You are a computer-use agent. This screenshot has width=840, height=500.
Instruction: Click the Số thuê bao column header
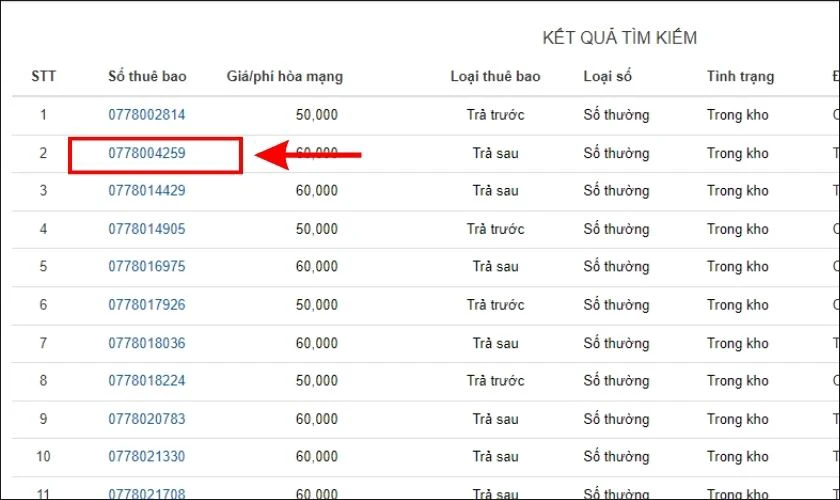click(147, 76)
